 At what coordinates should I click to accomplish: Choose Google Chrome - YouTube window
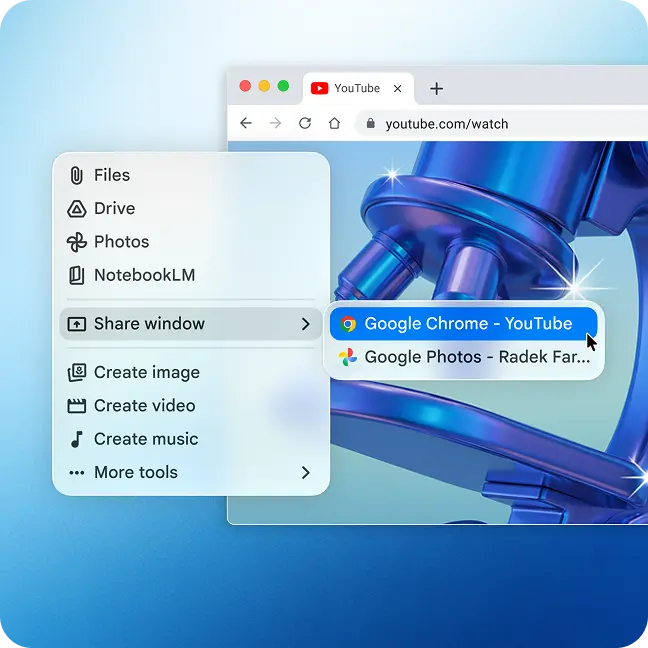pyautogui.click(x=463, y=324)
